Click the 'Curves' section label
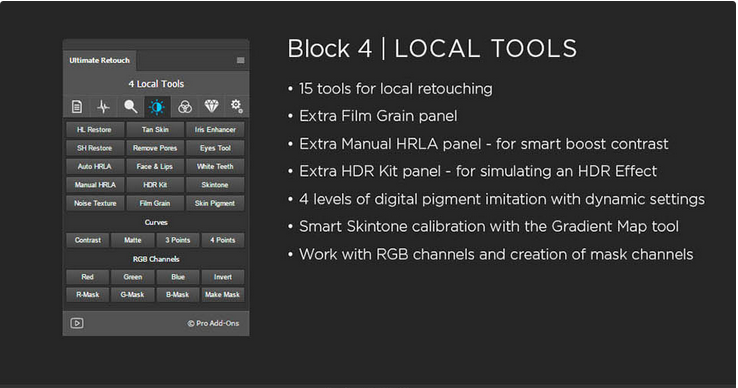 click(x=156, y=222)
